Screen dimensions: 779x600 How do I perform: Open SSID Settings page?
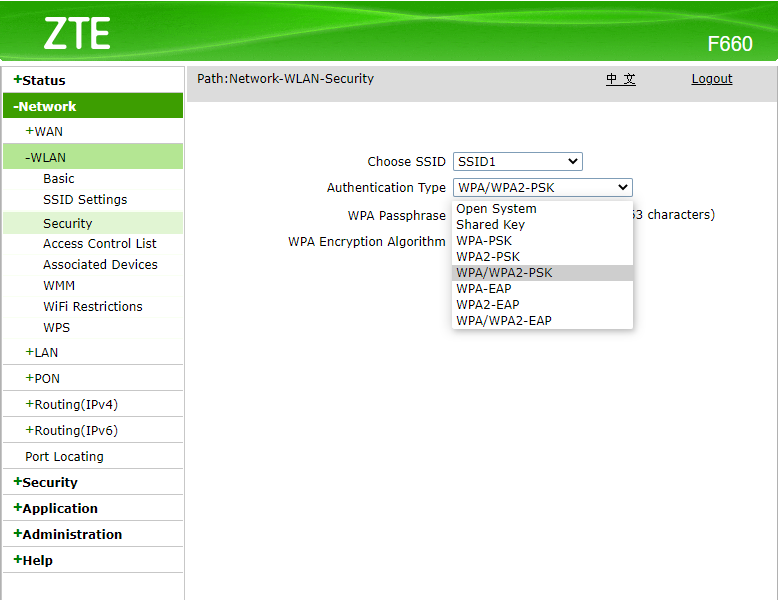click(x=85, y=200)
